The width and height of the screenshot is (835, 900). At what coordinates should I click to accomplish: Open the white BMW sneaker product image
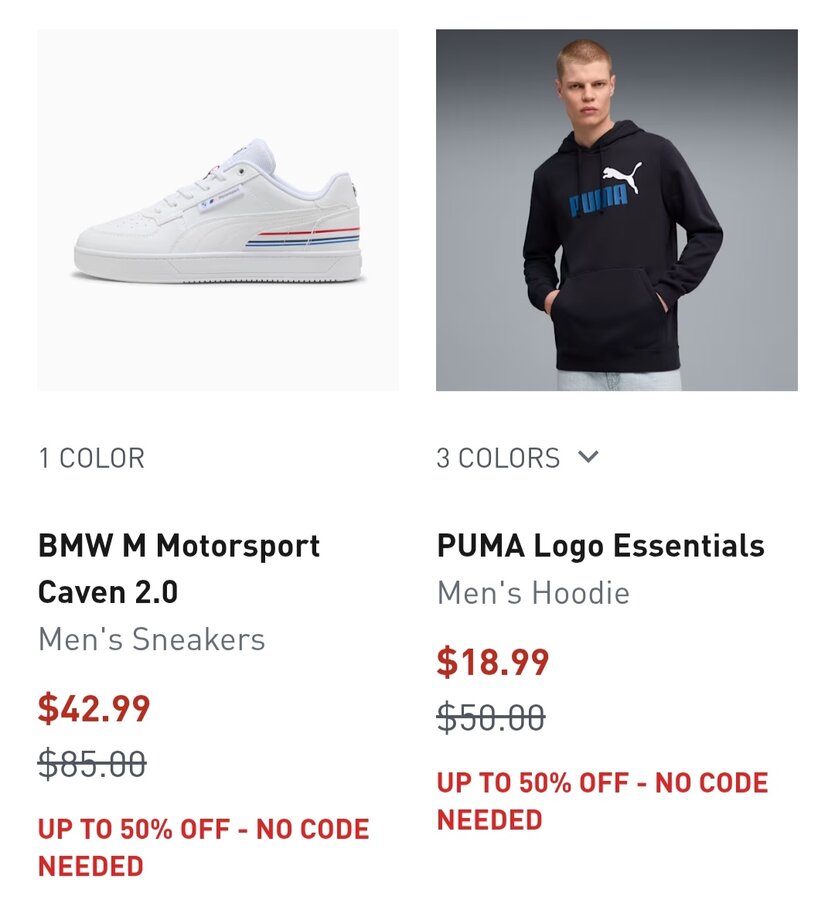pyautogui.click(x=218, y=210)
